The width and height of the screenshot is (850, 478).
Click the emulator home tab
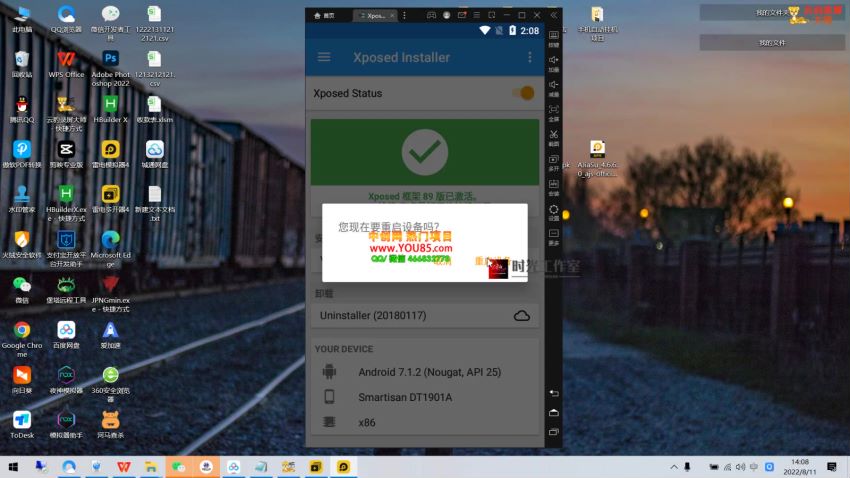(324, 15)
